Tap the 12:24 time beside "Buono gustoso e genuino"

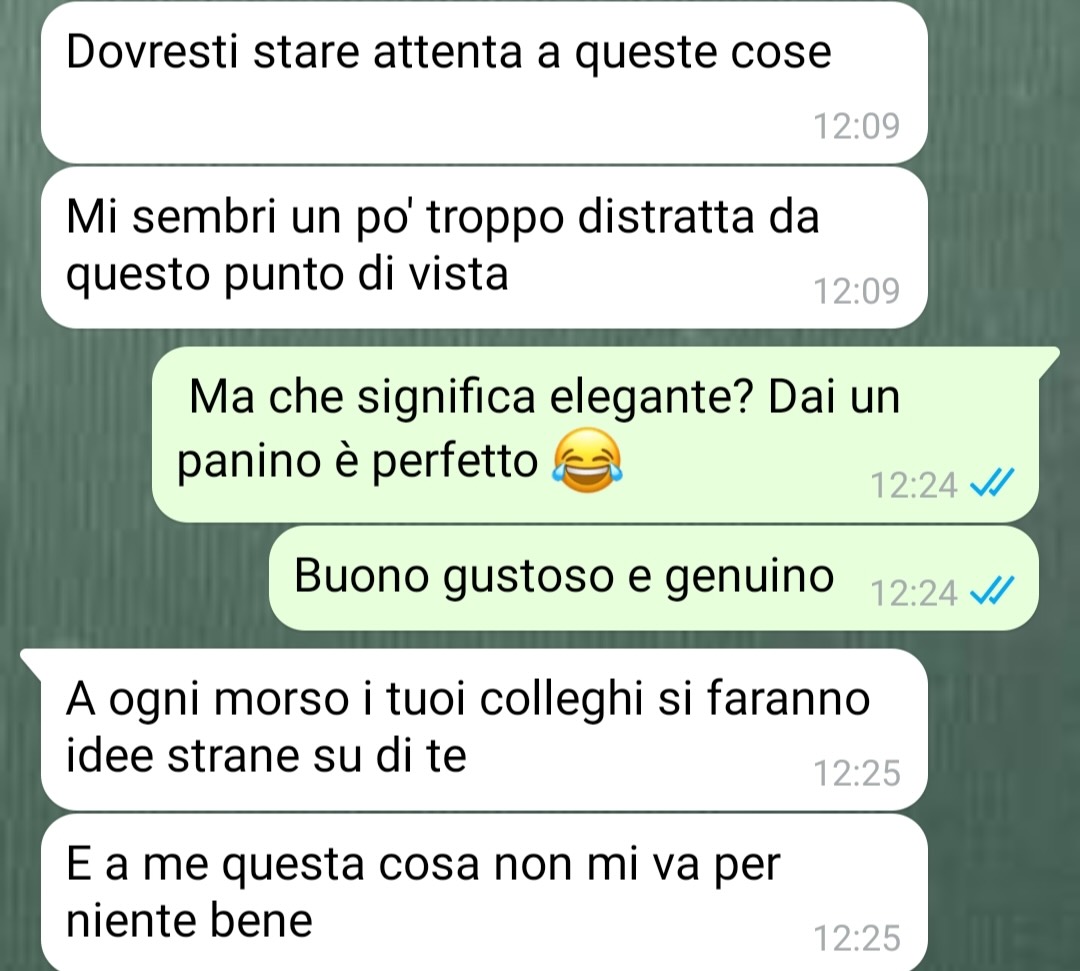[913, 592]
